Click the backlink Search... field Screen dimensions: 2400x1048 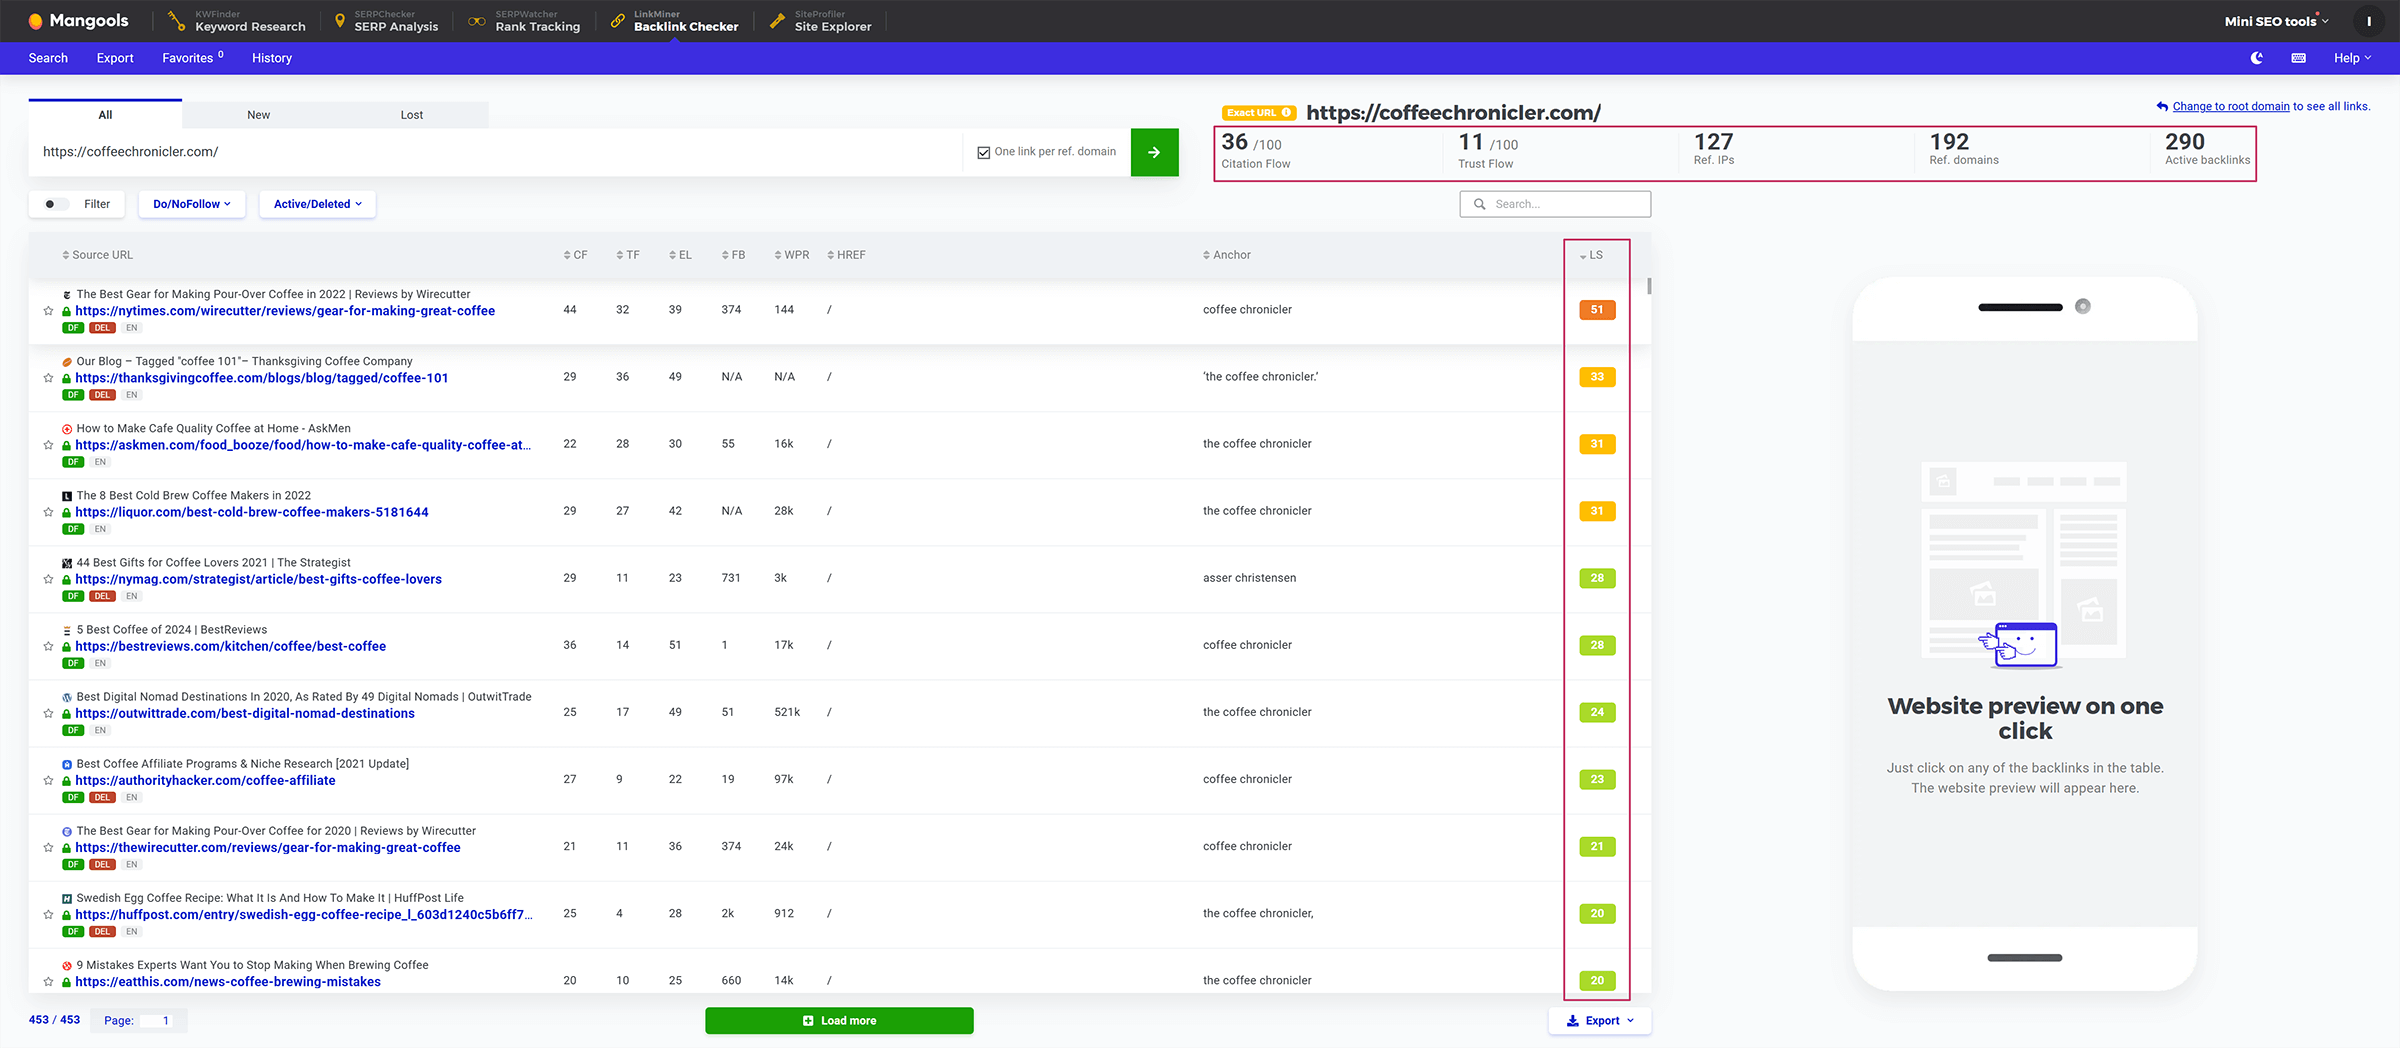tap(1555, 204)
